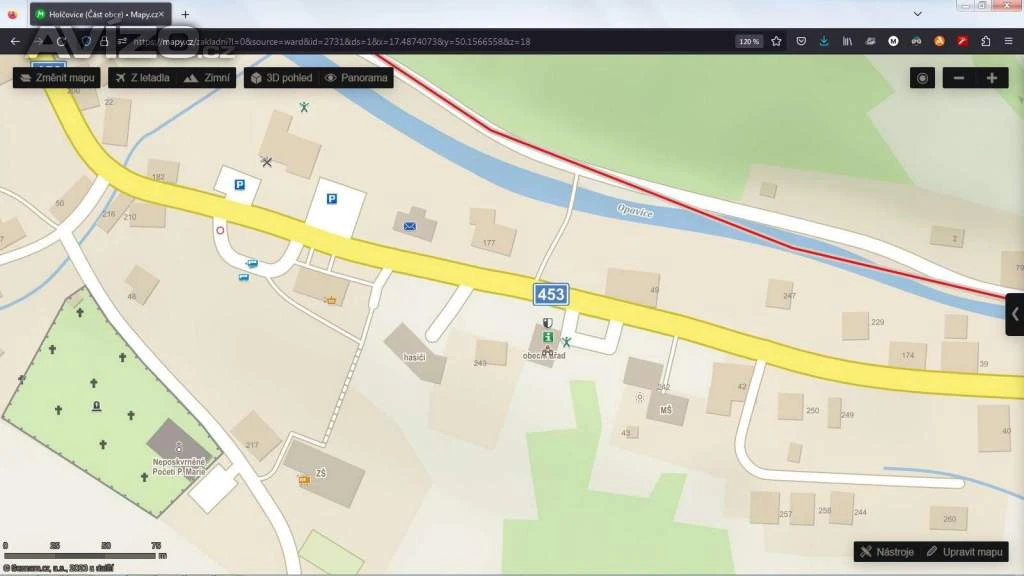List all tabs with the chevron dropdown
Viewport: 1024px width, 576px height.
[x=918, y=14]
